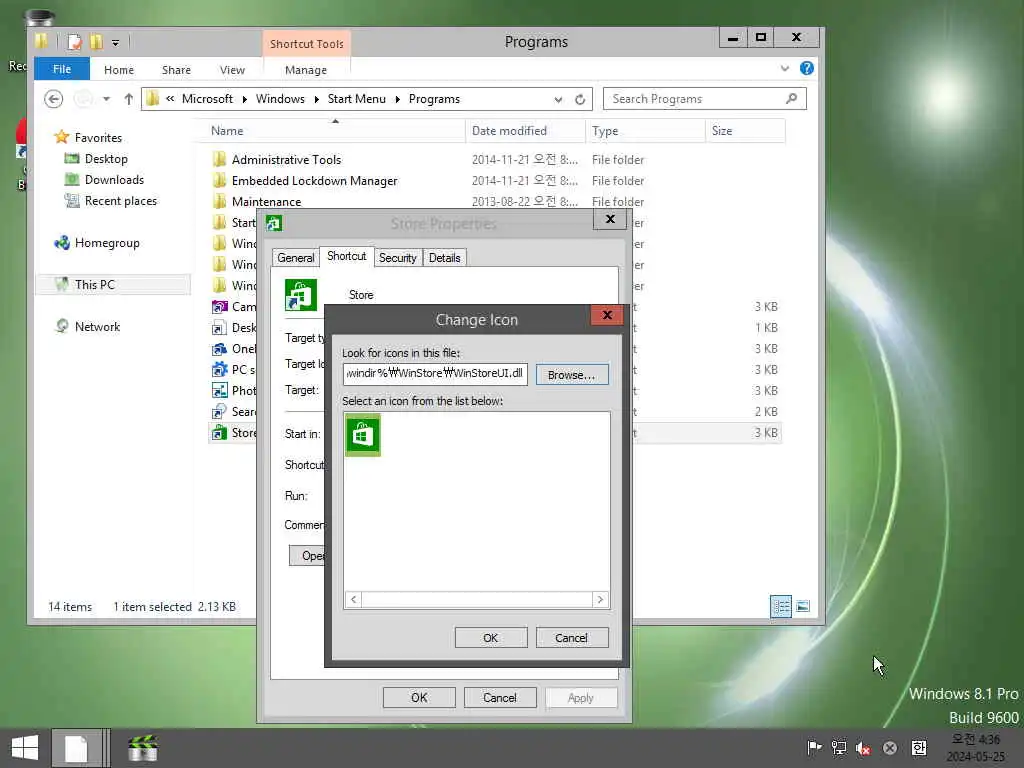
Task: Select the green Store icon in icon list
Action: [x=362, y=435]
